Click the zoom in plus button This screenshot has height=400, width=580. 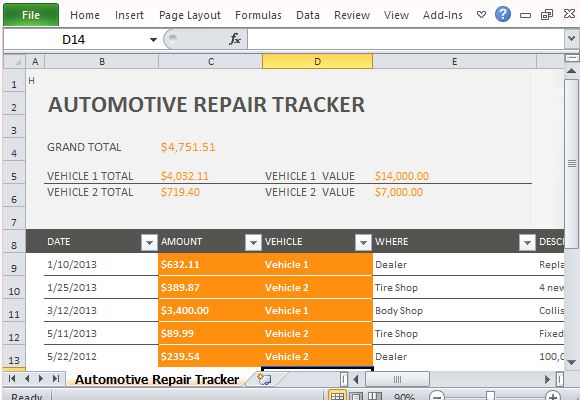click(553, 397)
